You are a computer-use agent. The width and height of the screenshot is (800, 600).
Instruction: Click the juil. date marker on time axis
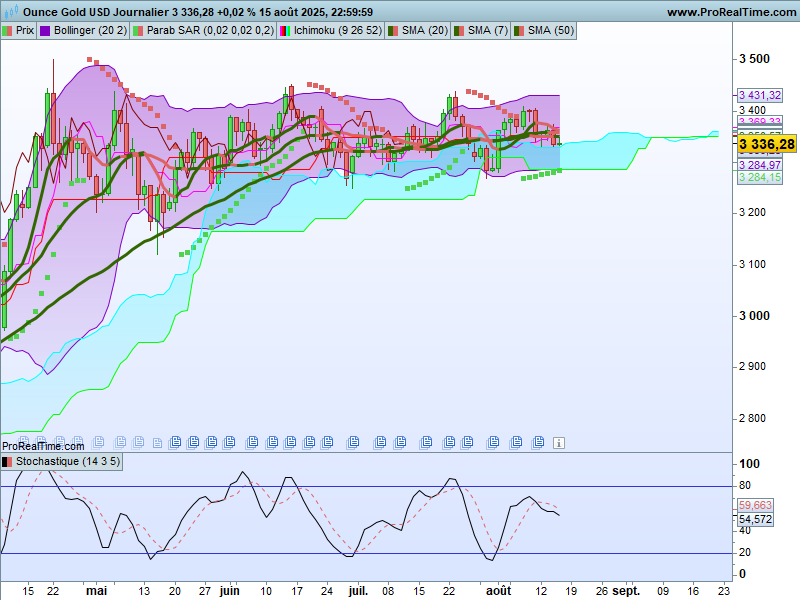pyautogui.click(x=357, y=591)
